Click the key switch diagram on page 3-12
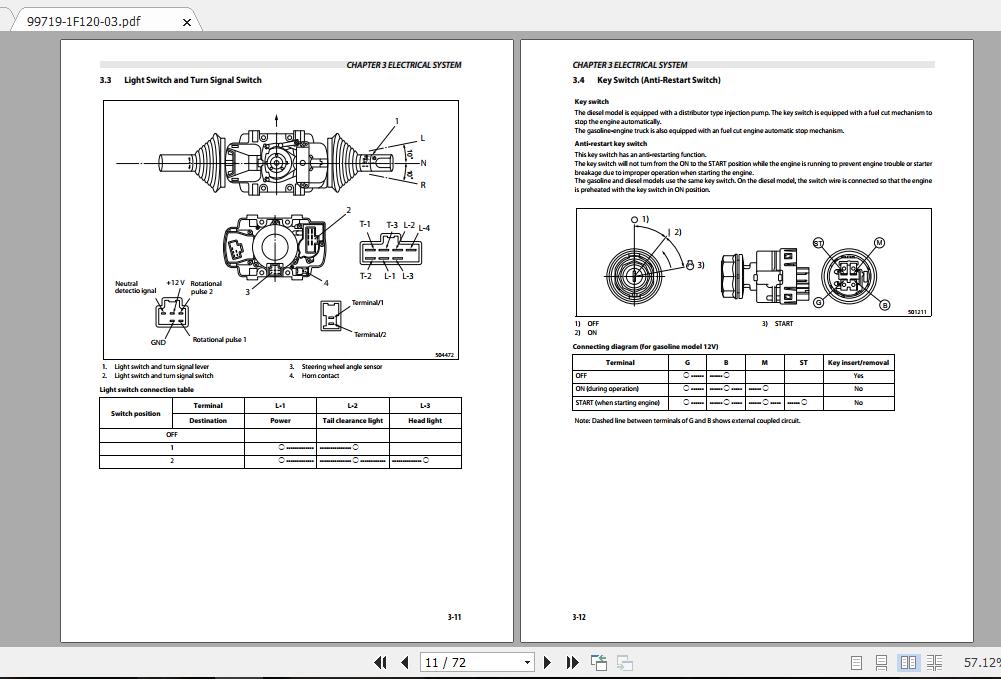This screenshot has width=1001, height=679. click(753, 264)
